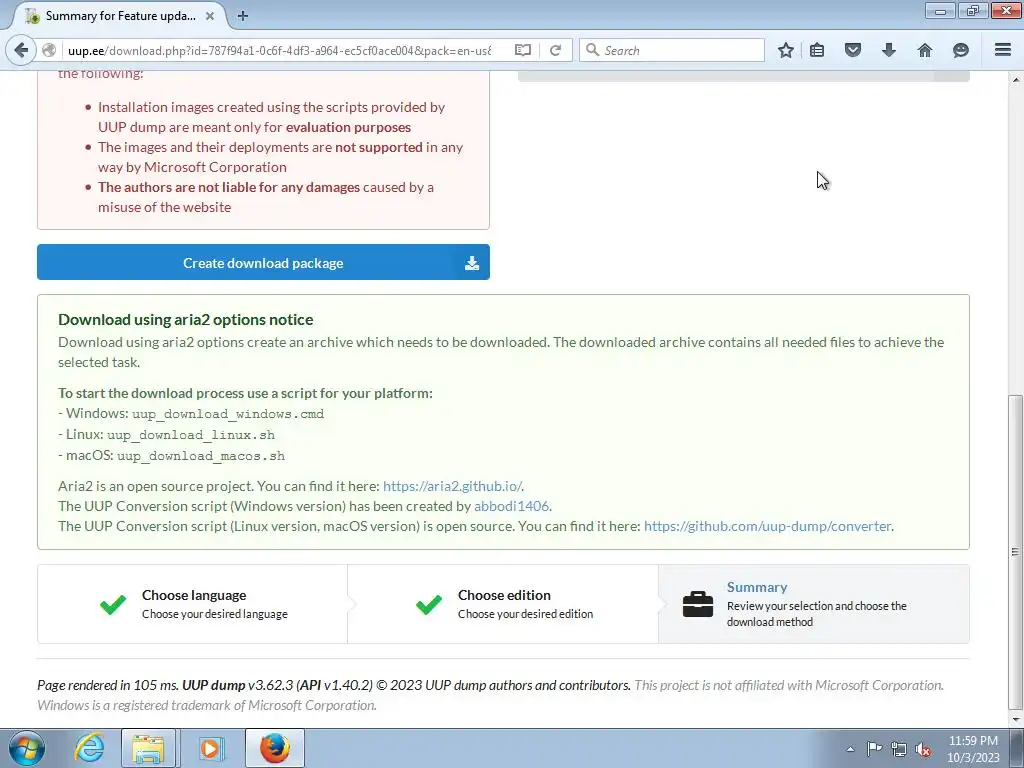
Task: Open the Windows Start menu orb
Action: (x=26, y=748)
